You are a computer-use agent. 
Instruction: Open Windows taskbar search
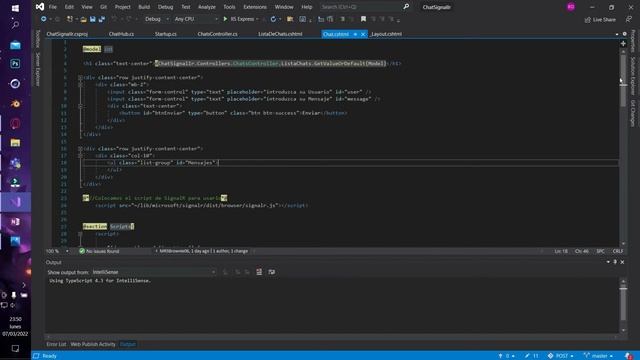15,25
